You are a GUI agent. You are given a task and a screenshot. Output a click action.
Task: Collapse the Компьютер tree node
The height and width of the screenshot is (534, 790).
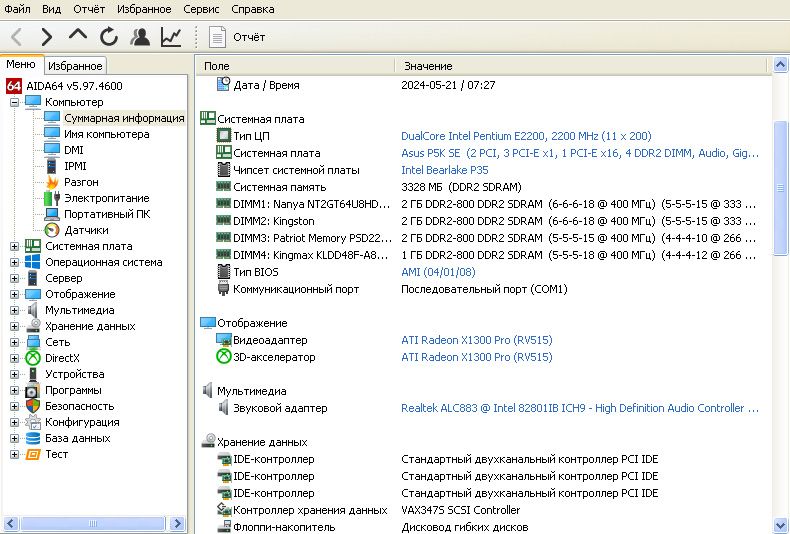click(x=15, y=102)
